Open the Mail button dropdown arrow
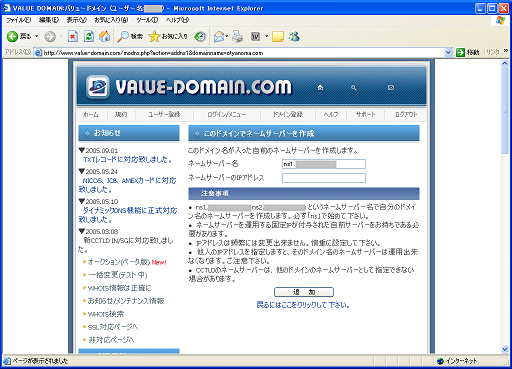The image size is (512, 369). 227,36
